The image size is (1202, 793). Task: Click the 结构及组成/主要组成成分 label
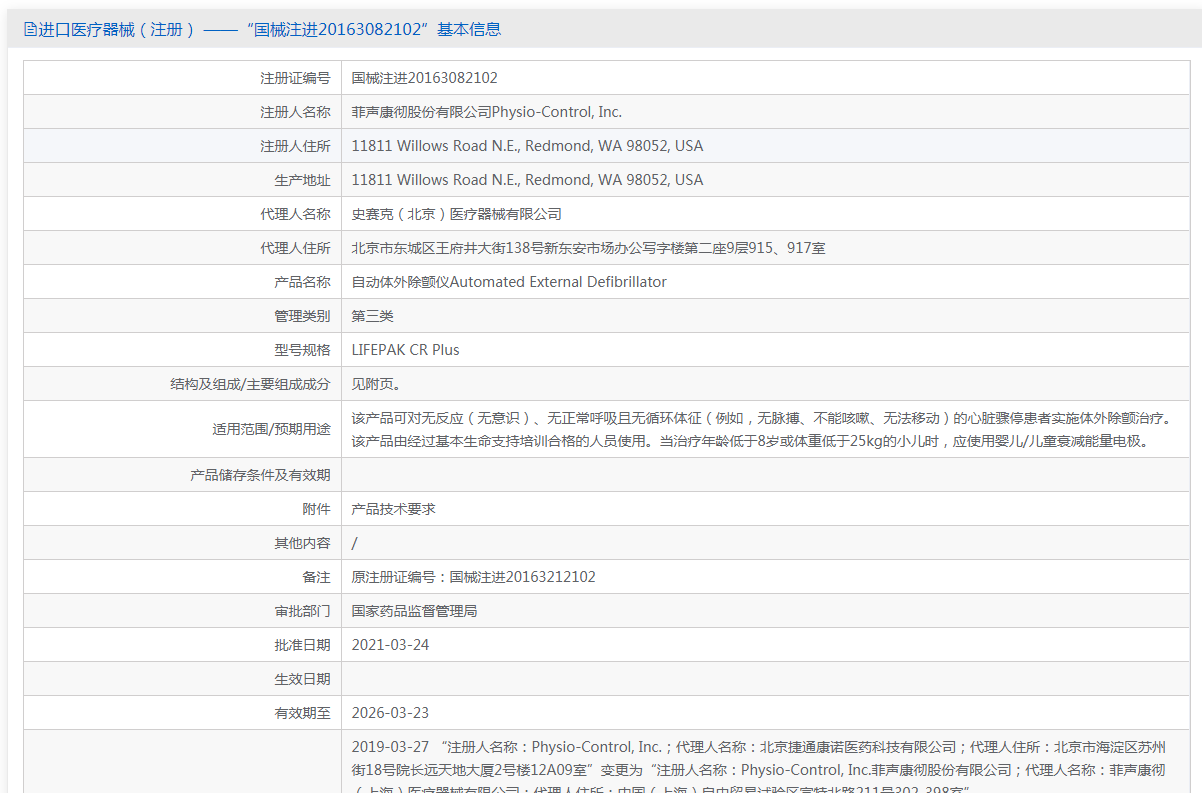(251, 384)
